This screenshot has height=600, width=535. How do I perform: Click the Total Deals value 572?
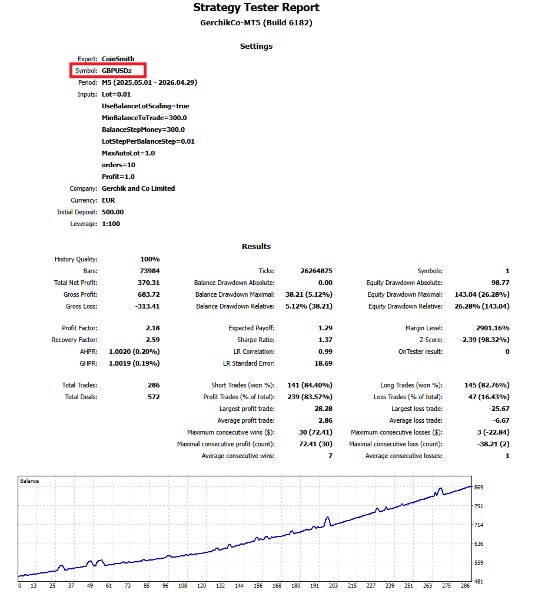click(154, 397)
